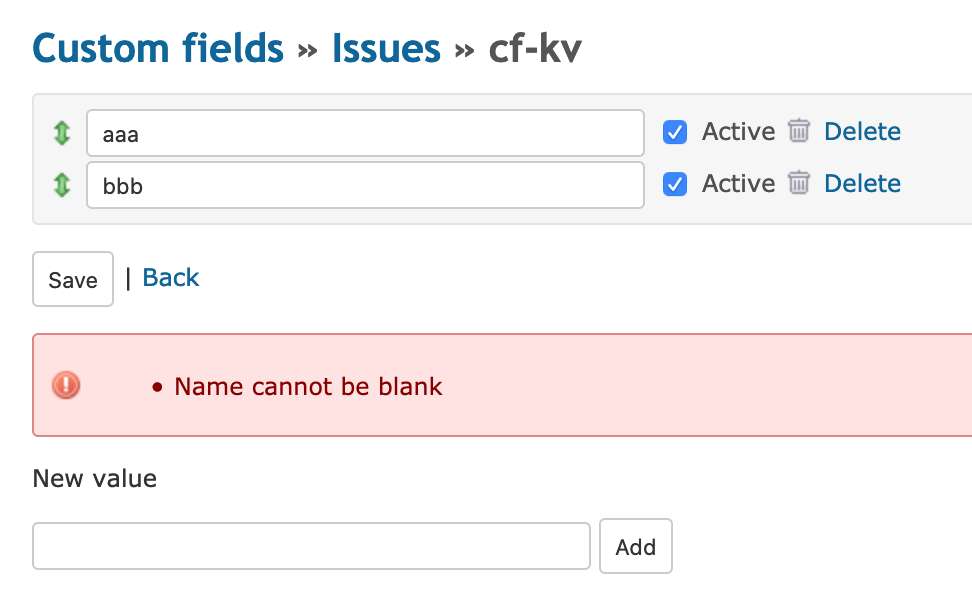Click the trash icon in bbb row
Screen dimensions: 972x616
point(798,183)
